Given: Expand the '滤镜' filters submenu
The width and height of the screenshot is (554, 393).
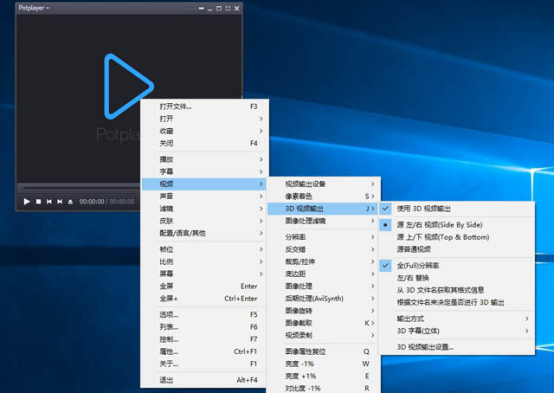Looking at the screenshot, I should (x=205, y=209).
